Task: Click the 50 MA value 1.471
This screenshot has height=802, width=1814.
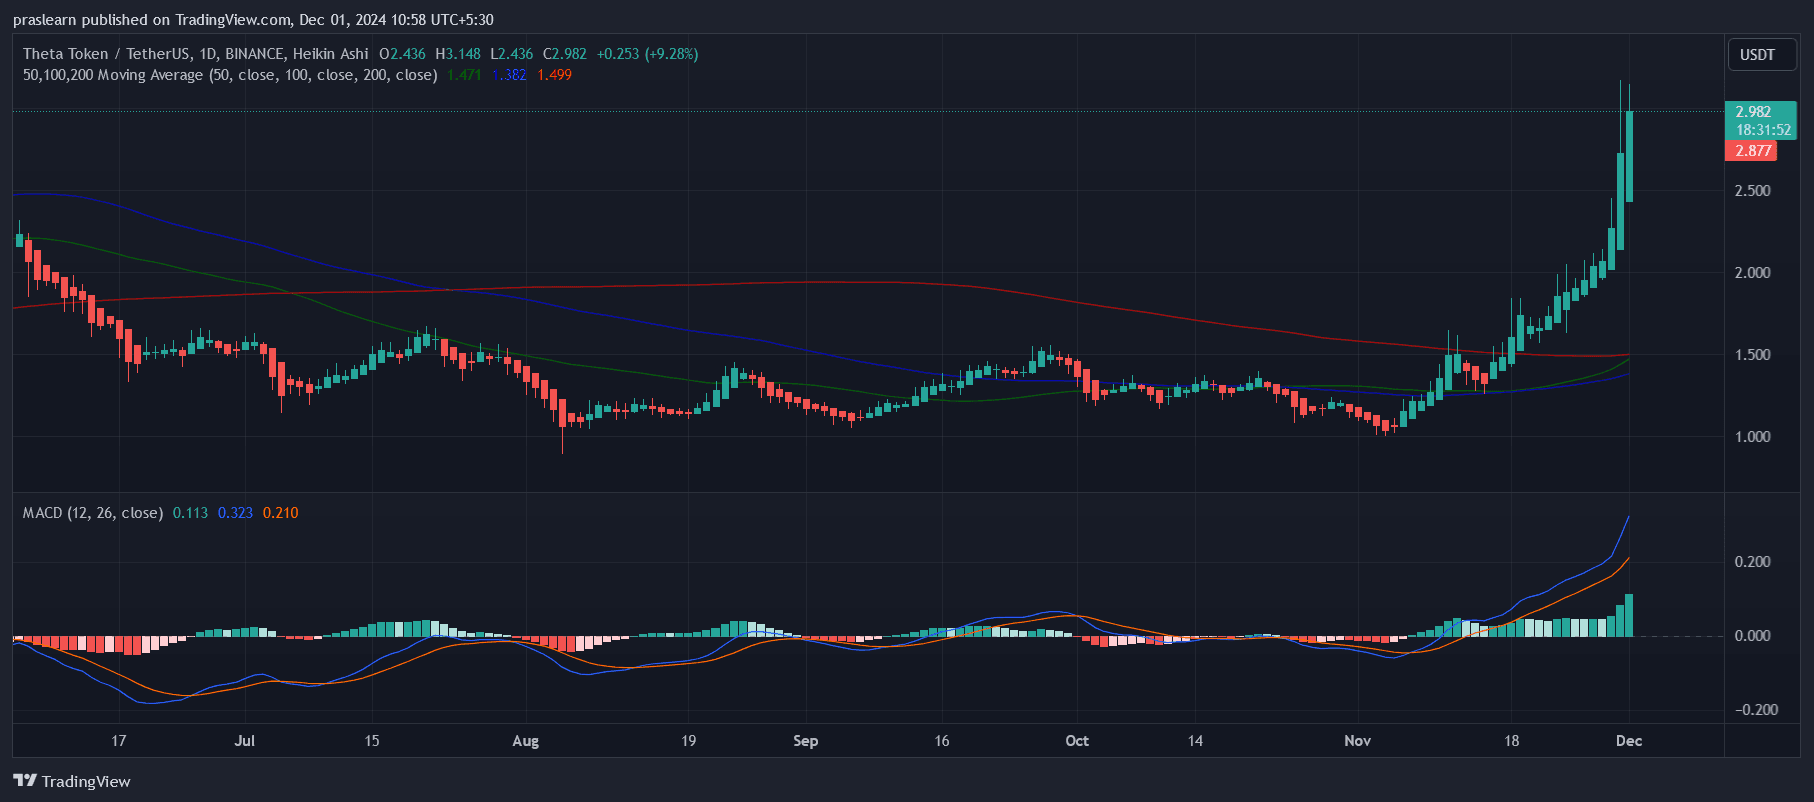Action: coord(464,75)
